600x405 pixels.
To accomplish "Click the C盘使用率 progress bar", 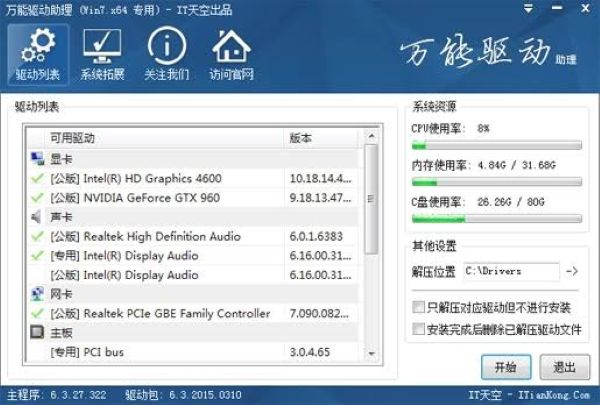I will click(497, 219).
